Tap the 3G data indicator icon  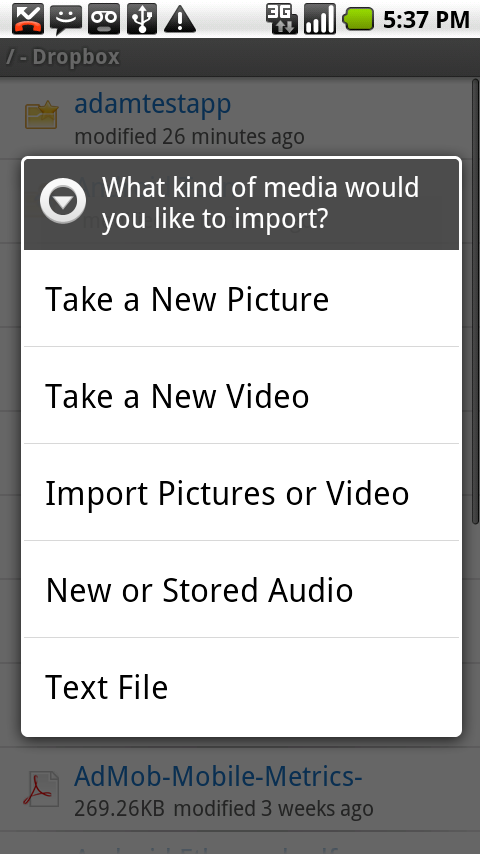[x=282, y=19]
